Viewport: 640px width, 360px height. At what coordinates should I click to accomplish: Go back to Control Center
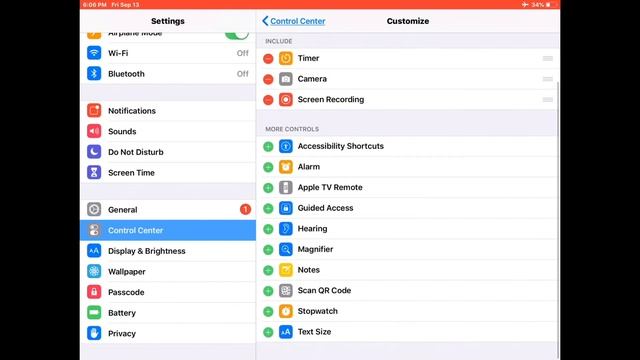point(294,21)
